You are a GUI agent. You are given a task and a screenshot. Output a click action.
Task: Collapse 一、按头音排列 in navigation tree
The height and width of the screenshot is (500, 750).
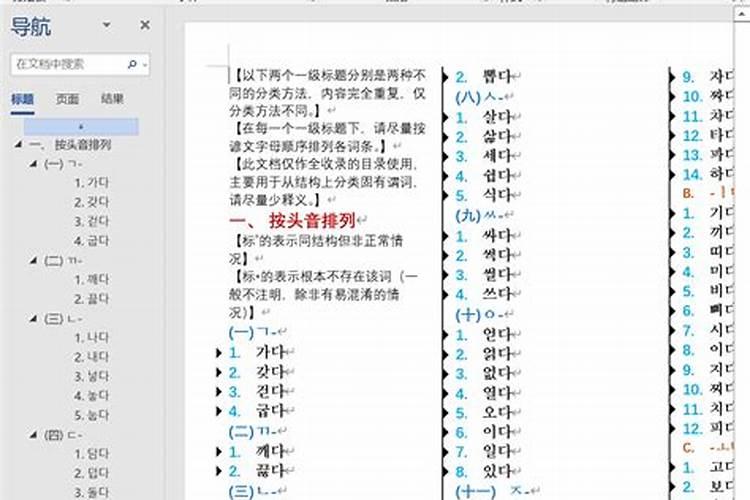(x=18, y=144)
